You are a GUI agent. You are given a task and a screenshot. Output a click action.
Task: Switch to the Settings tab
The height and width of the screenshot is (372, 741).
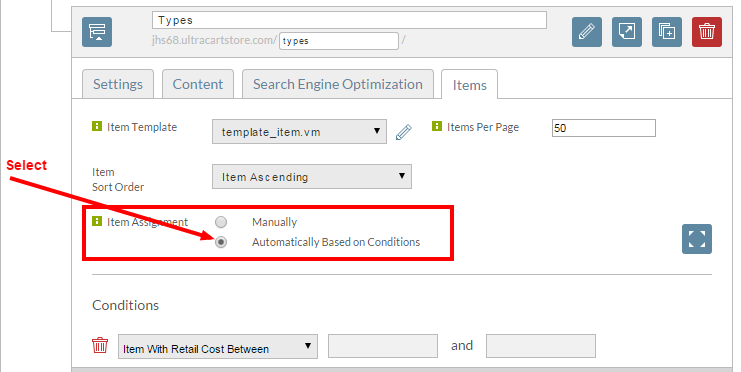pyautogui.click(x=118, y=84)
